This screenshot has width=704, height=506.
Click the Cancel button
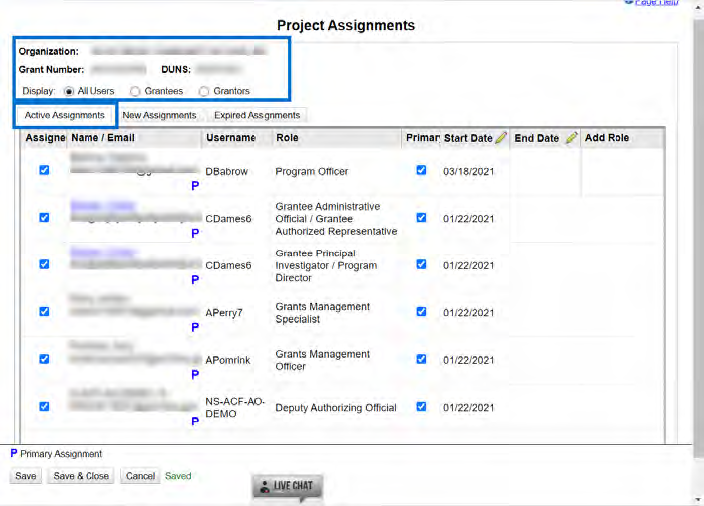[x=140, y=476]
